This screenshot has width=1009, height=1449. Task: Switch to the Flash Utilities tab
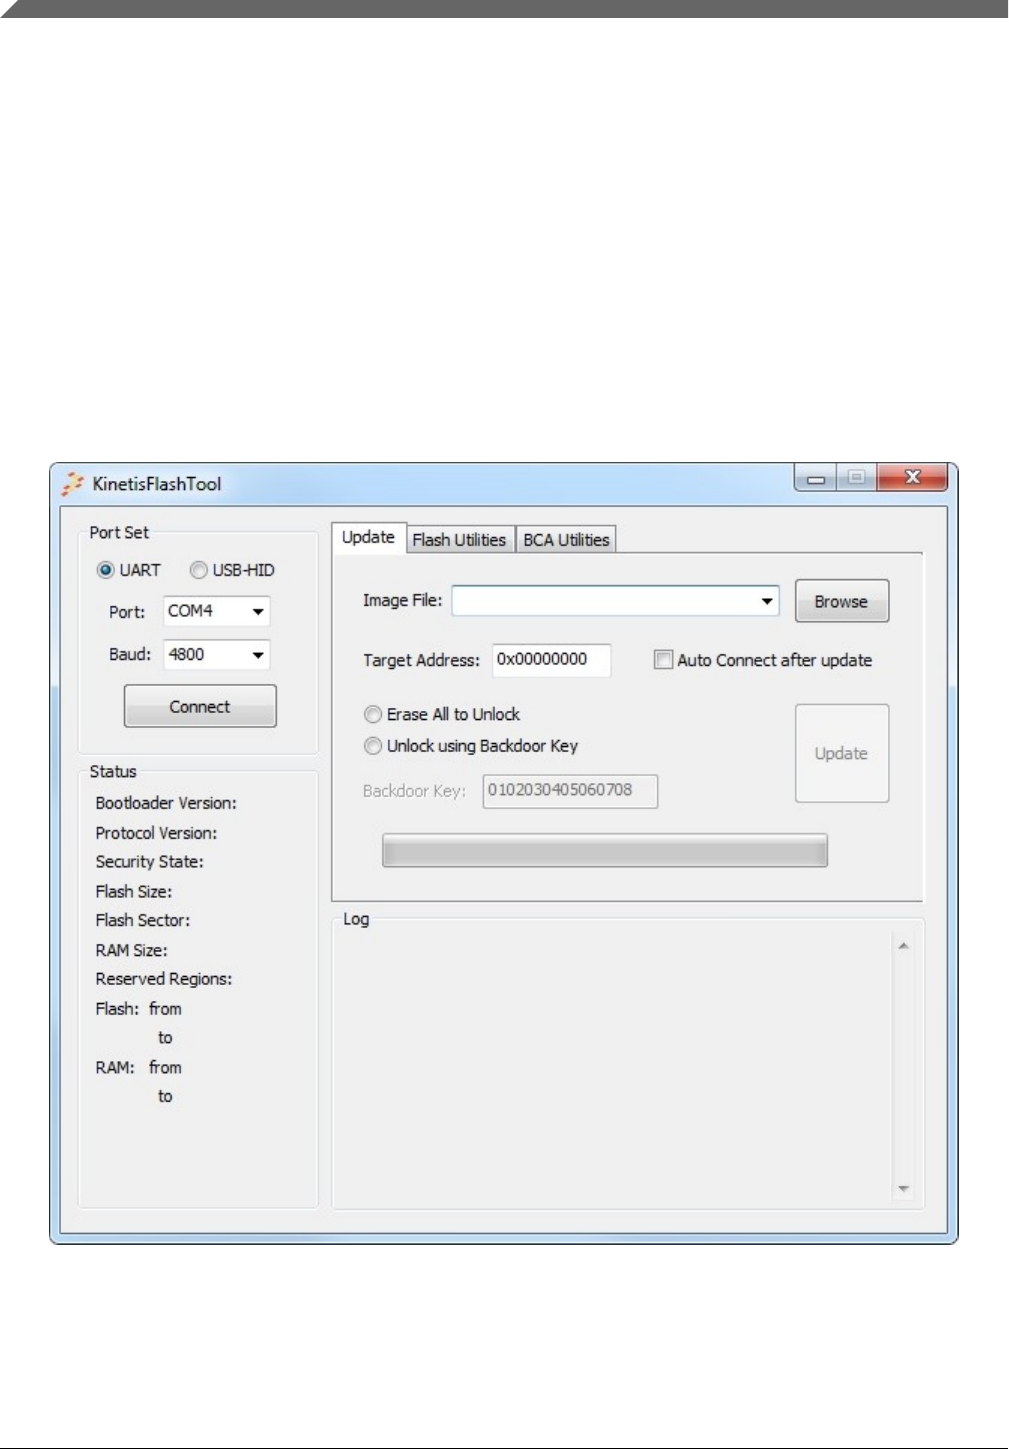460,540
